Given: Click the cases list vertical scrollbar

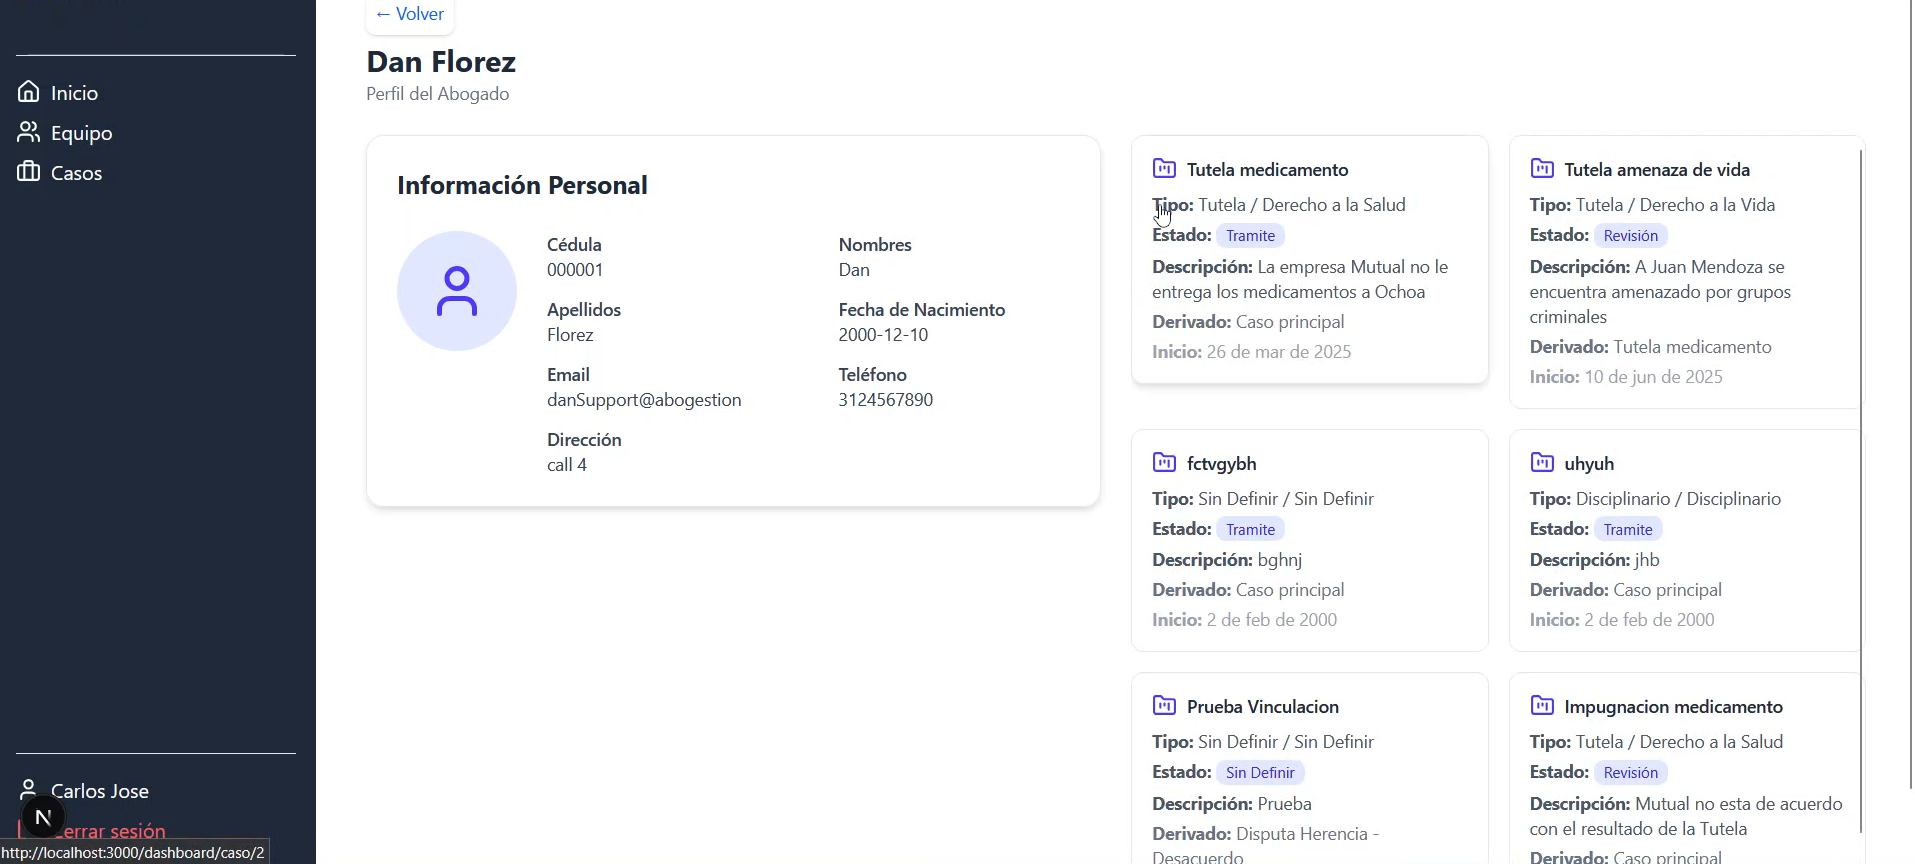Looking at the screenshot, I should [1860, 490].
